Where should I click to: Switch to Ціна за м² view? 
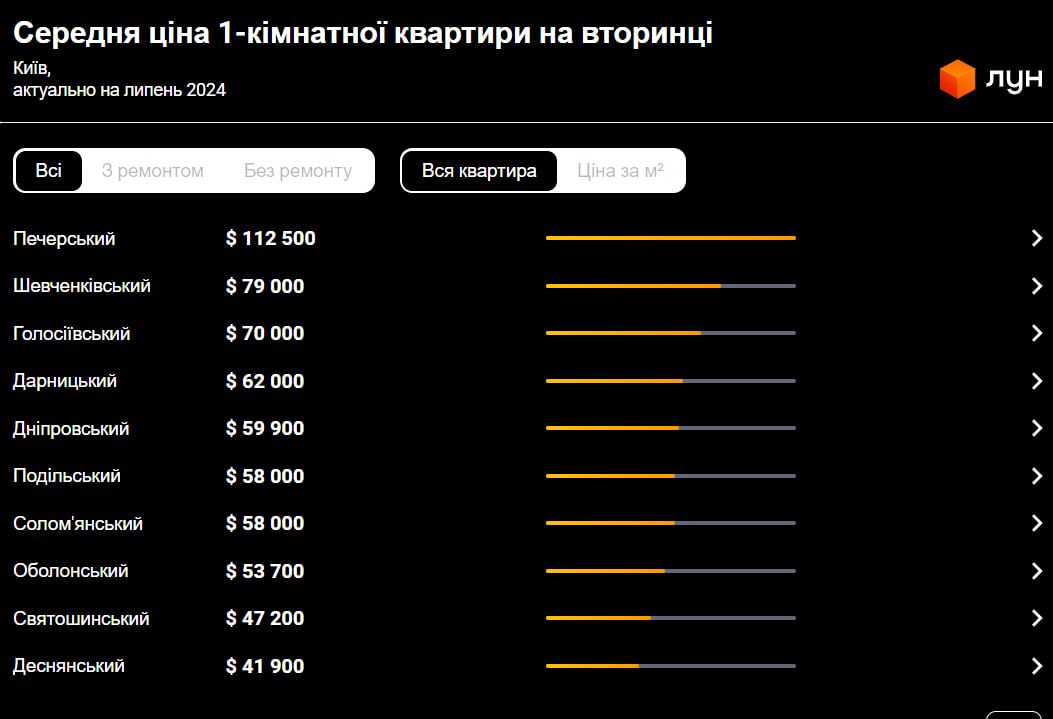(620, 170)
